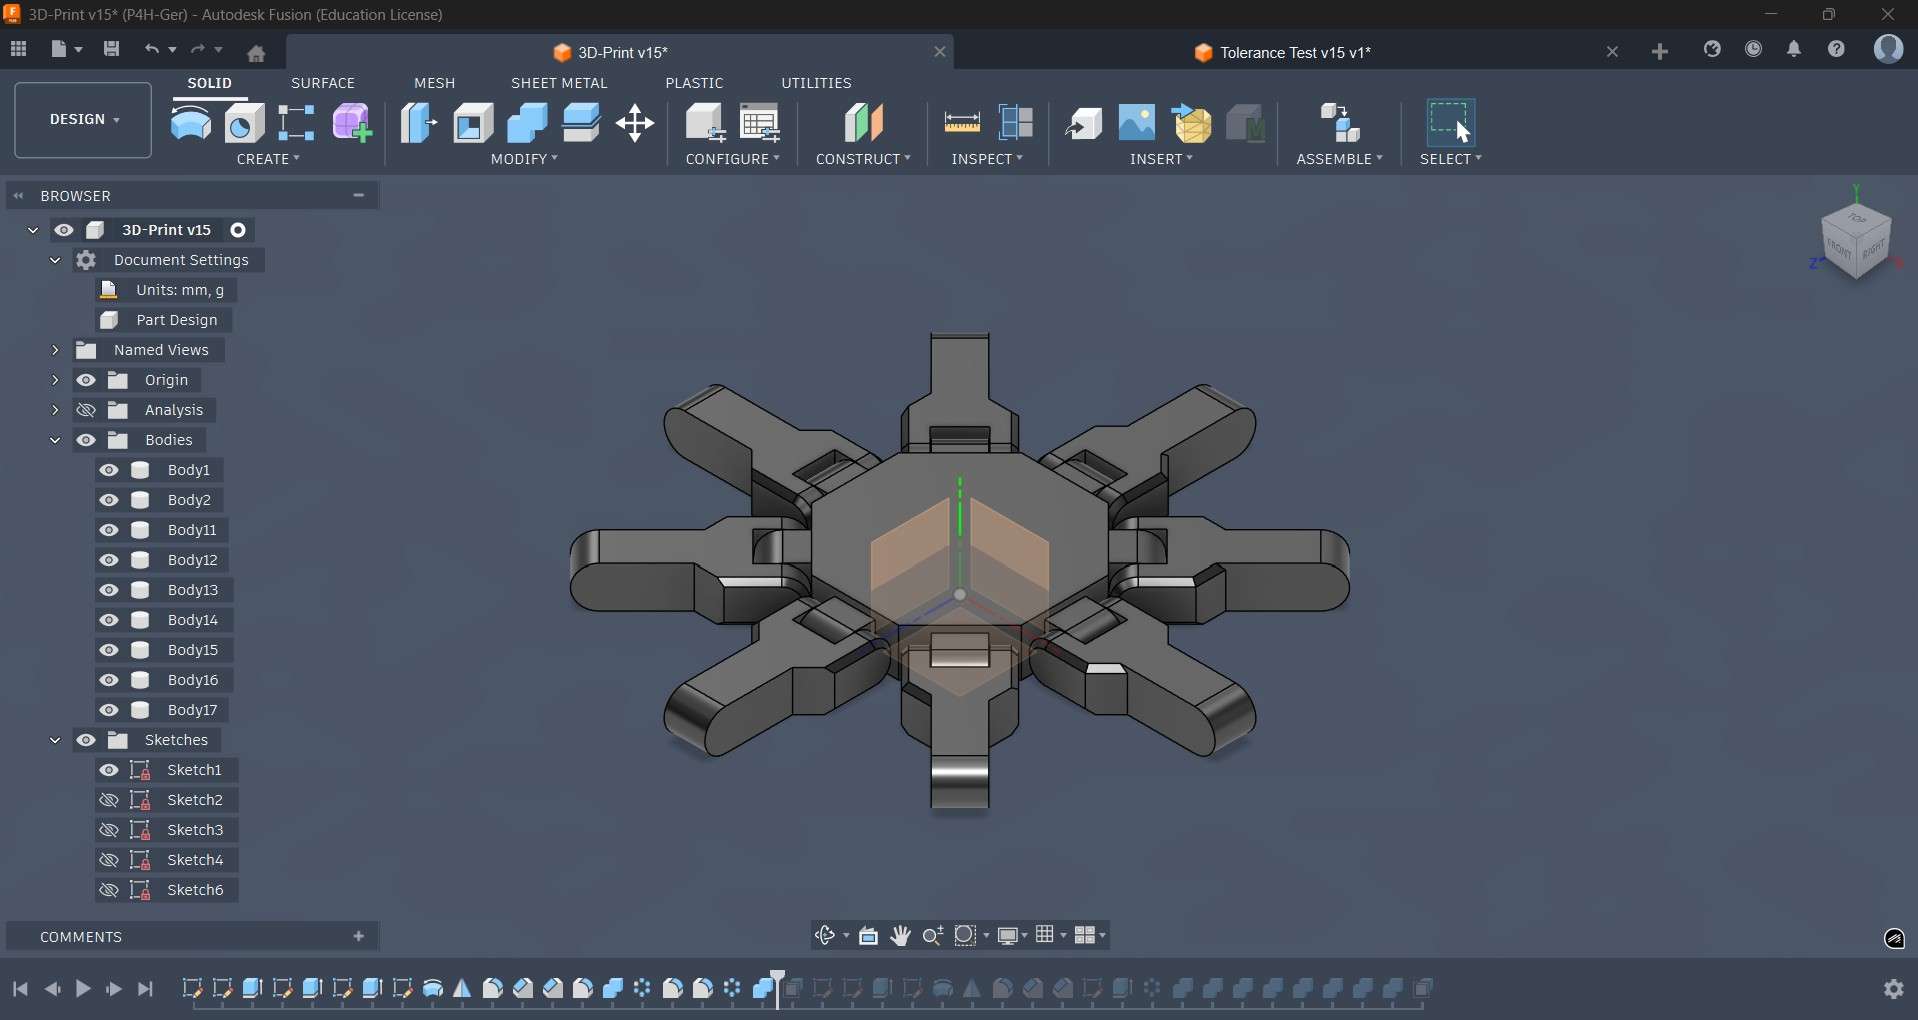Switch to the MESH tab
Screen dimensions: 1918x1020
pyautogui.click(x=435, y=83)
